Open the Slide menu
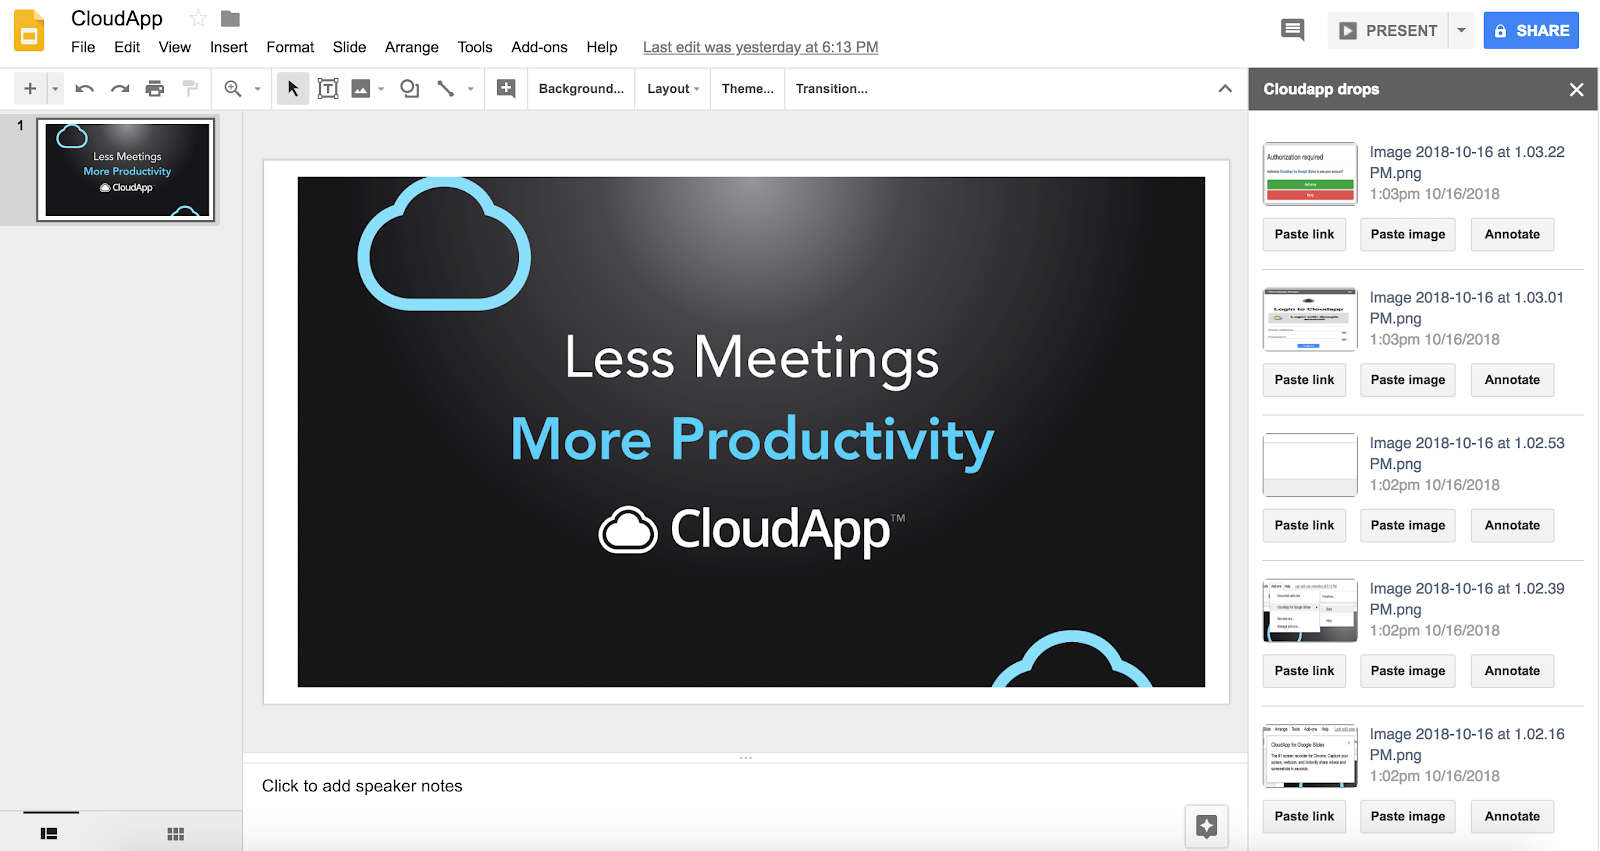Screen dimensions: 1600x851 (x=349, y=47)
